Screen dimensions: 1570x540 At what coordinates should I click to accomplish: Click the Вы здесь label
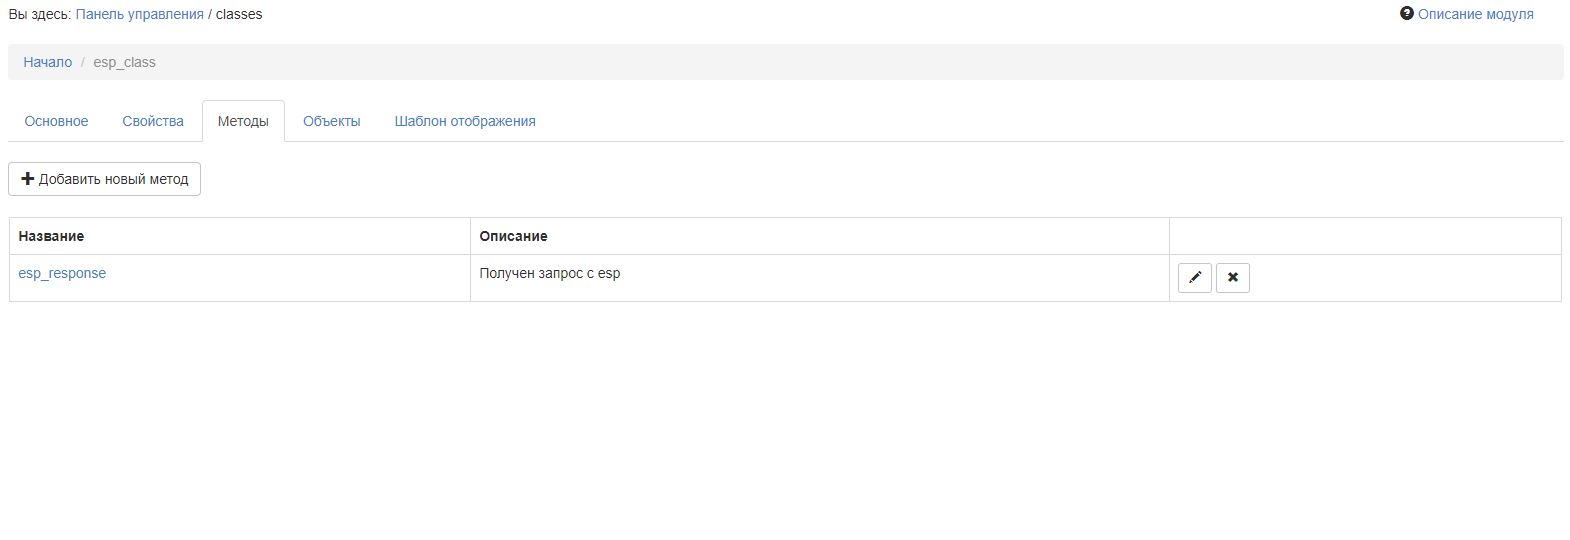(39, 14)
